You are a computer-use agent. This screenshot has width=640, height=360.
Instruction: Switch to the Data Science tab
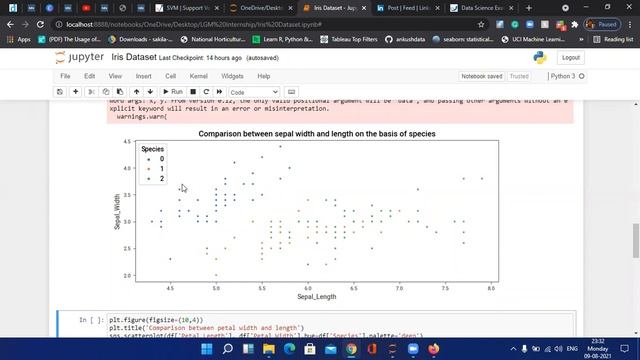click(x=482, y=8)
